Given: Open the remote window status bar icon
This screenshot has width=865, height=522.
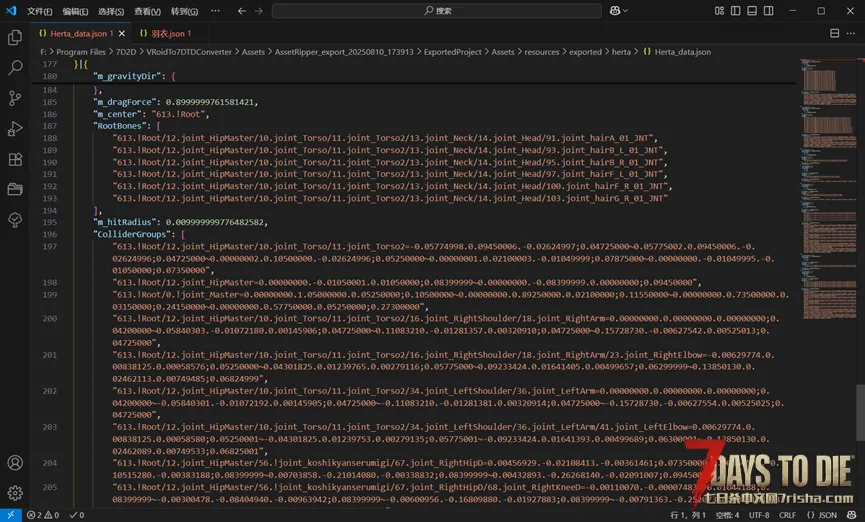Looking at the screenshot, I should pos(10,515).
